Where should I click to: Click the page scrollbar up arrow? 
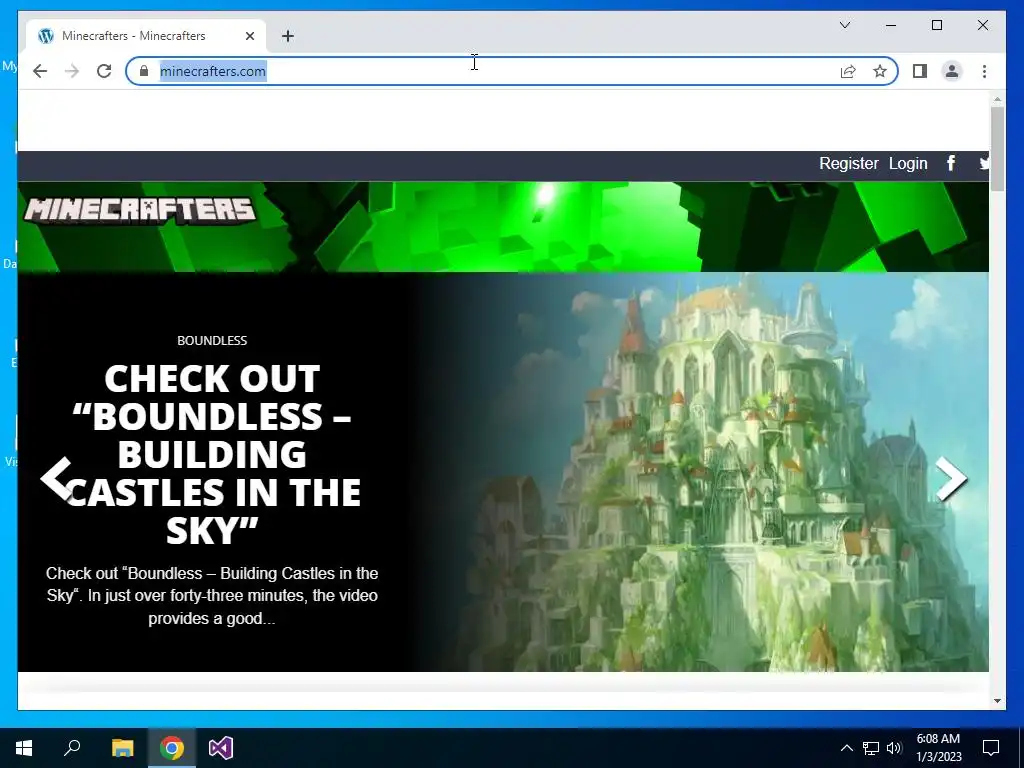(x=997, y=99)
